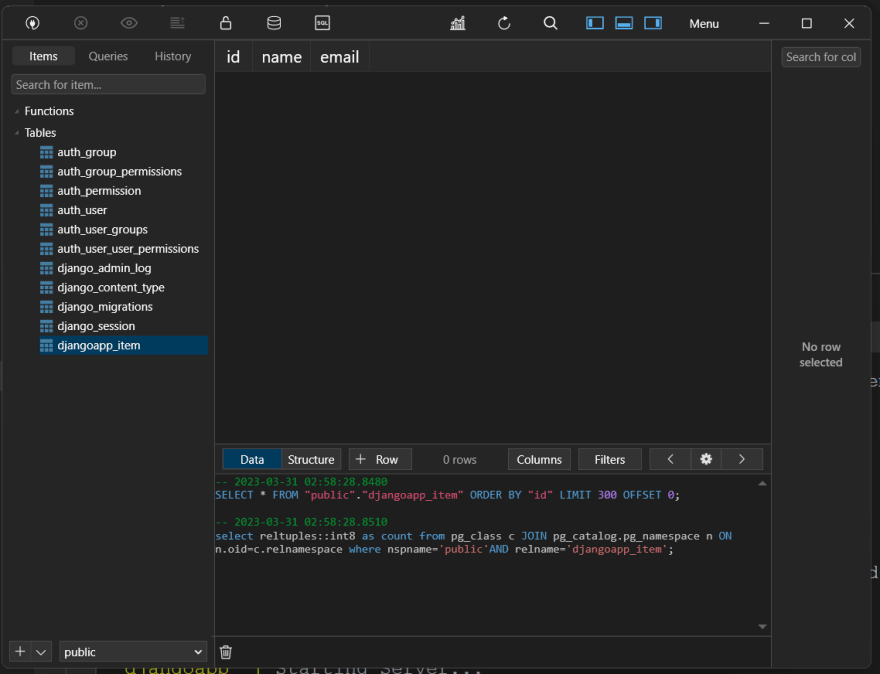
Task: Click the commit lines icon in toolbar
Action: [177, 23]
